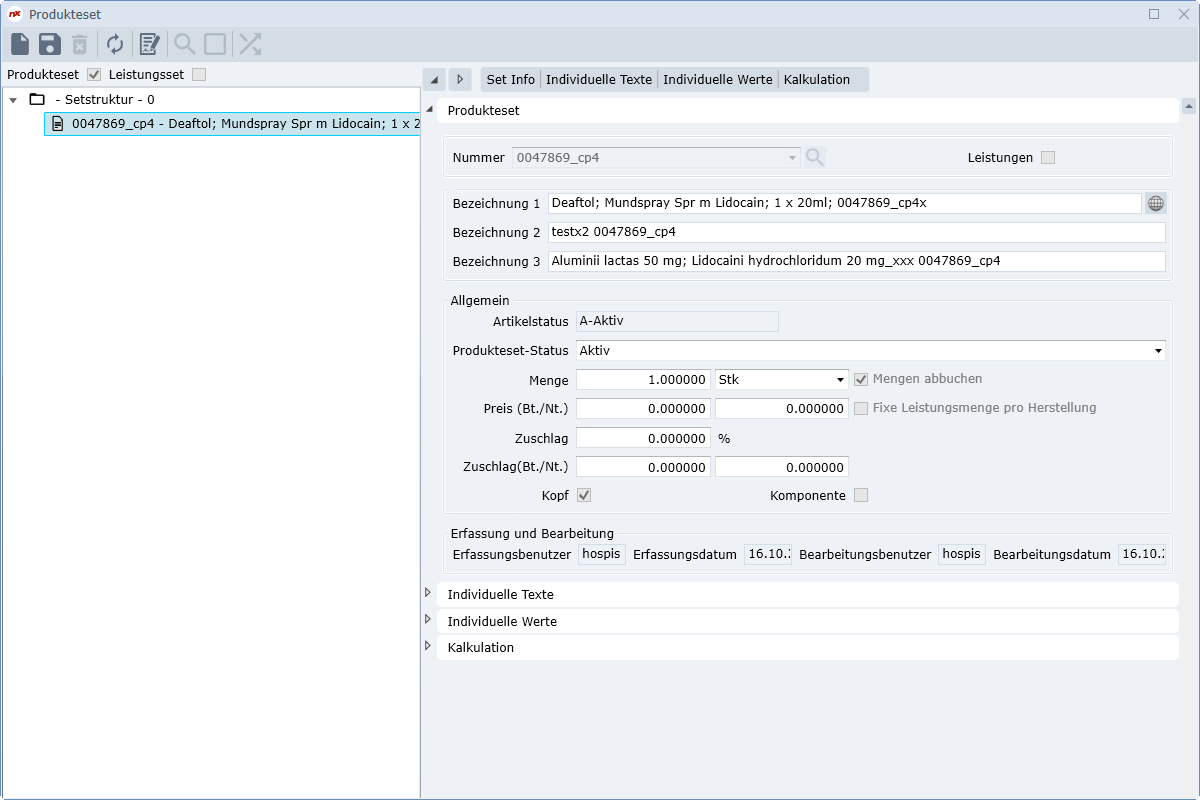Collapse the Setstruktur tree folder
The image size is (1200, 800).
pos(13,100)
